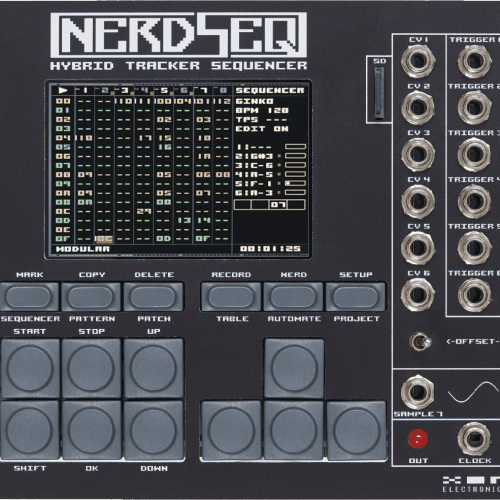Push the DELETE / PATCH button
This screenshot has width=500, height=500.
[x=153, y=297]
